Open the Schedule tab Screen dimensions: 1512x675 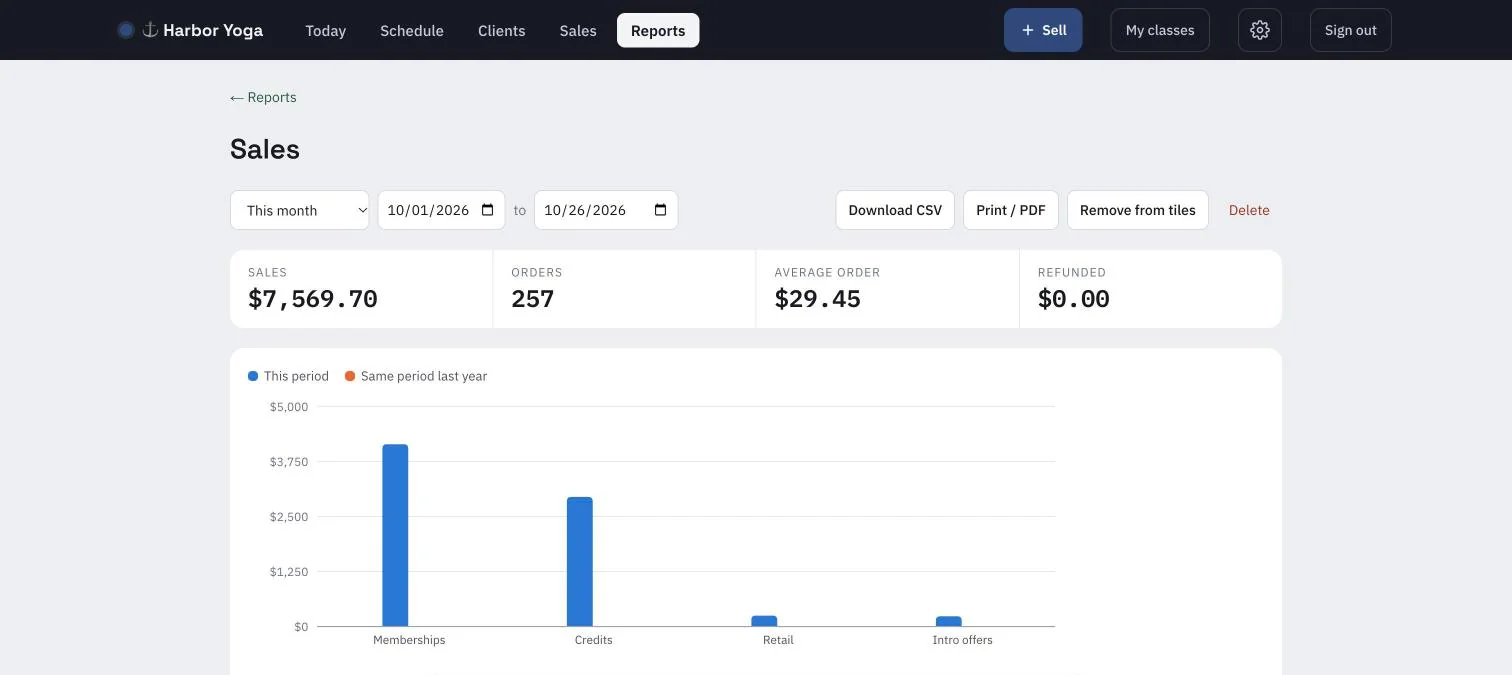click(x=412, y=31)
